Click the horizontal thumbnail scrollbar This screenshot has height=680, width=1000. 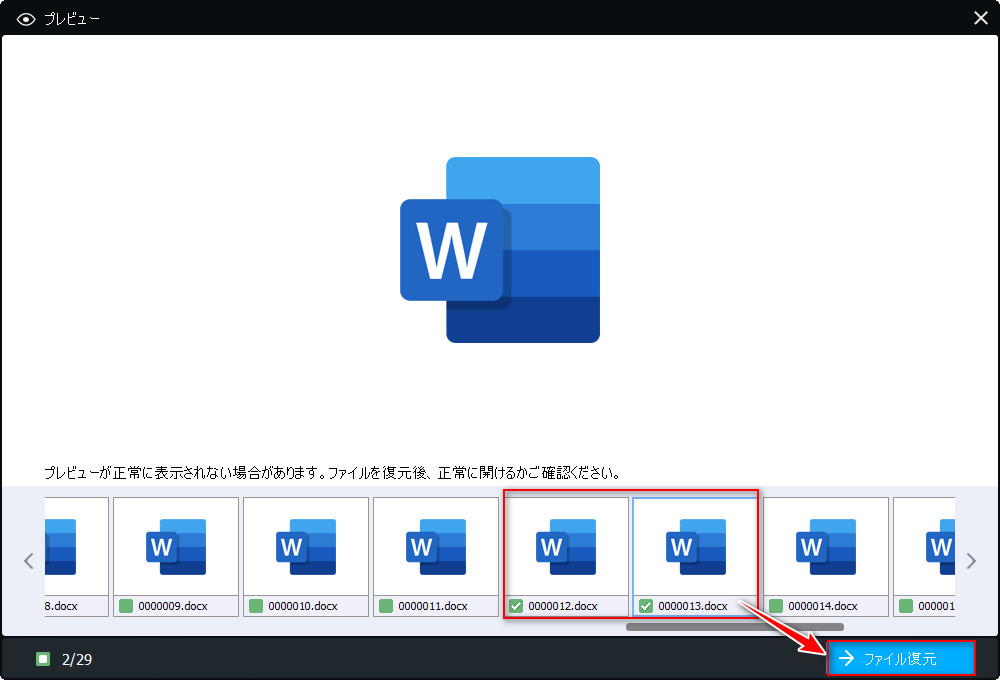(735, 627)
